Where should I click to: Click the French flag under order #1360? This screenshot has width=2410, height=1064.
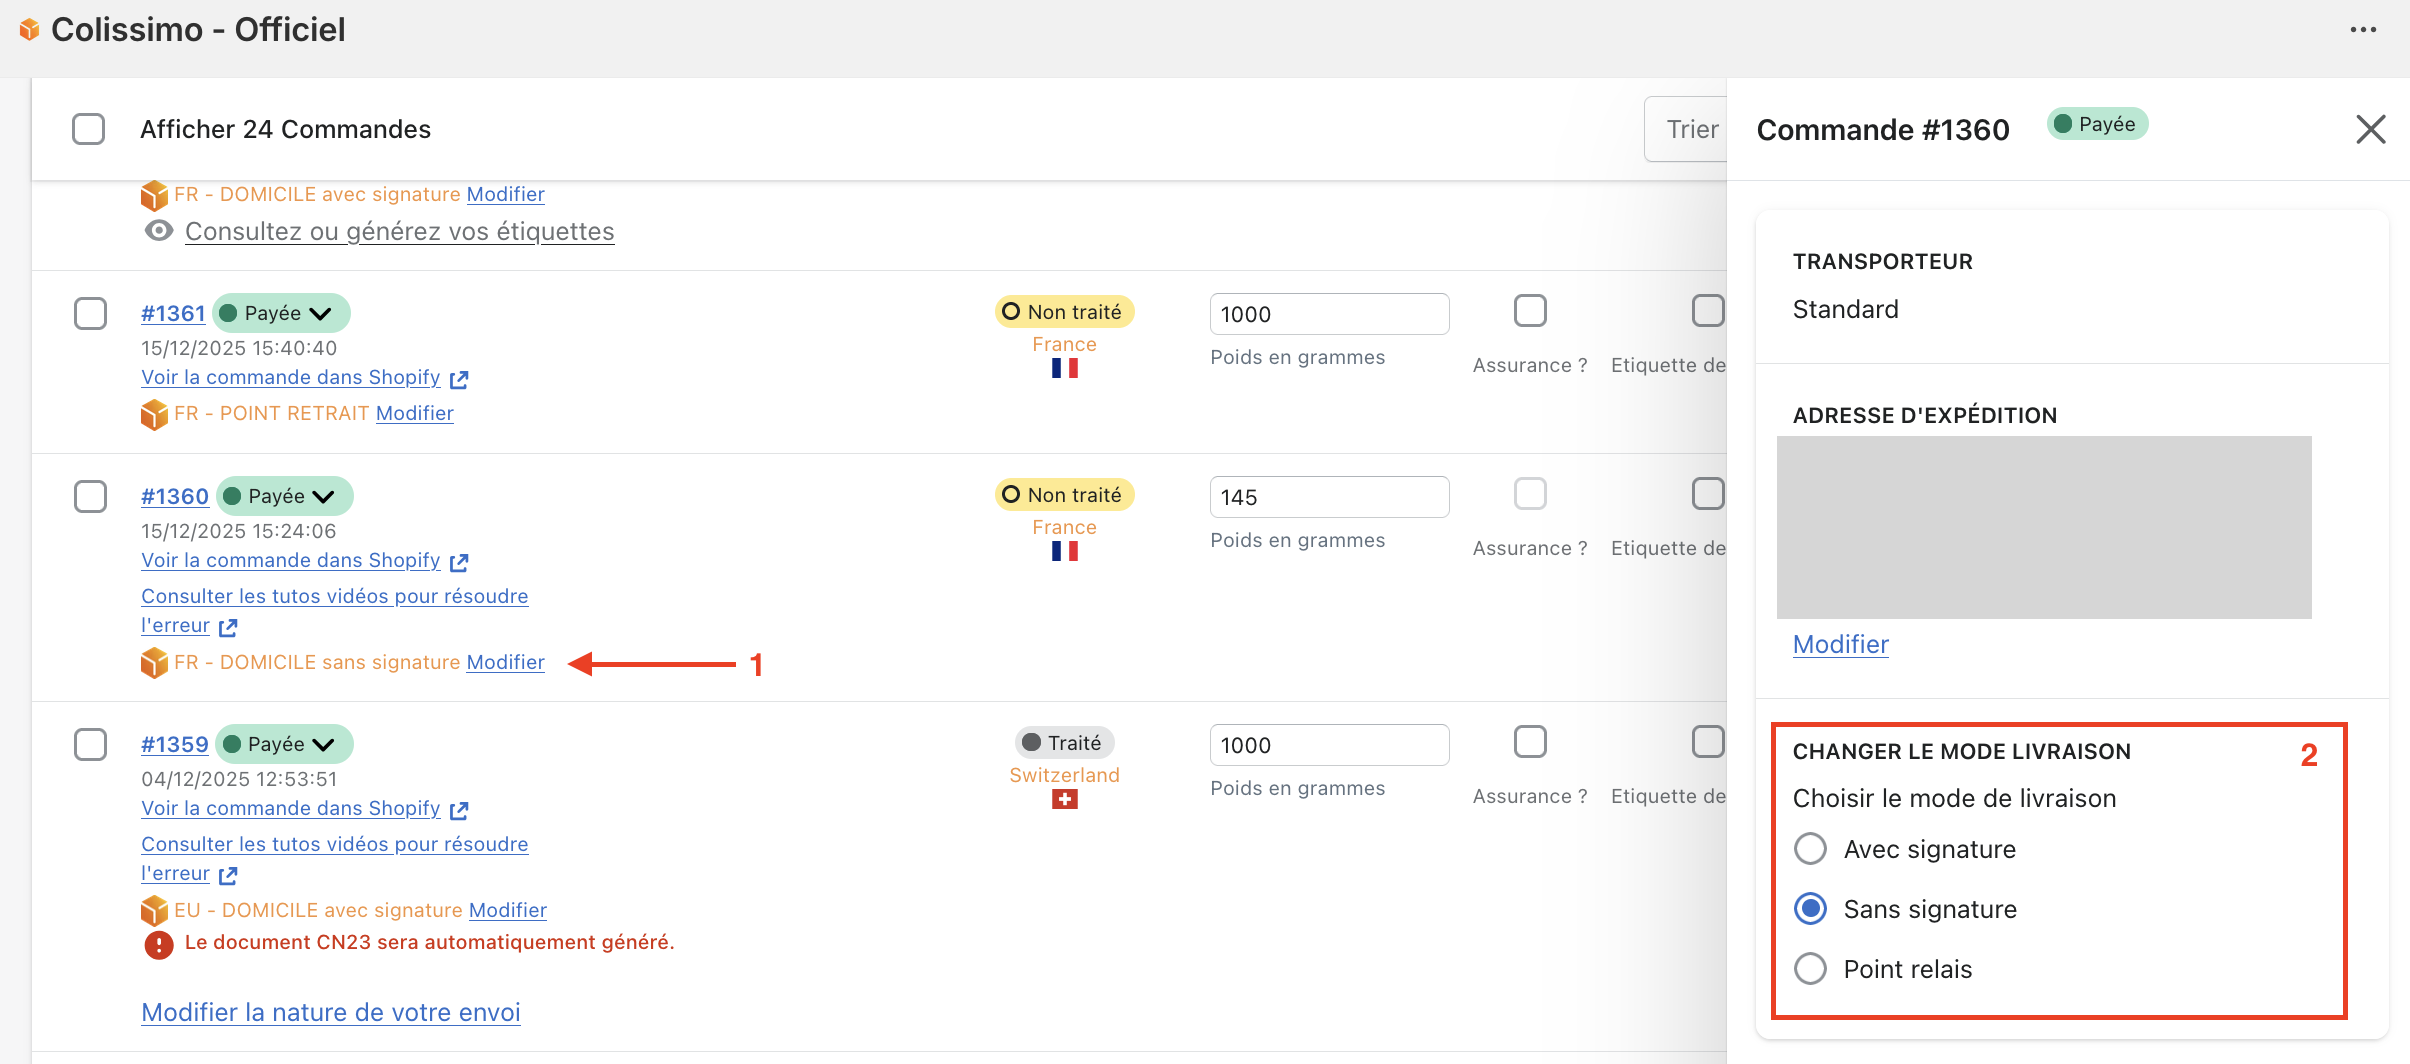coord(1064,551)
